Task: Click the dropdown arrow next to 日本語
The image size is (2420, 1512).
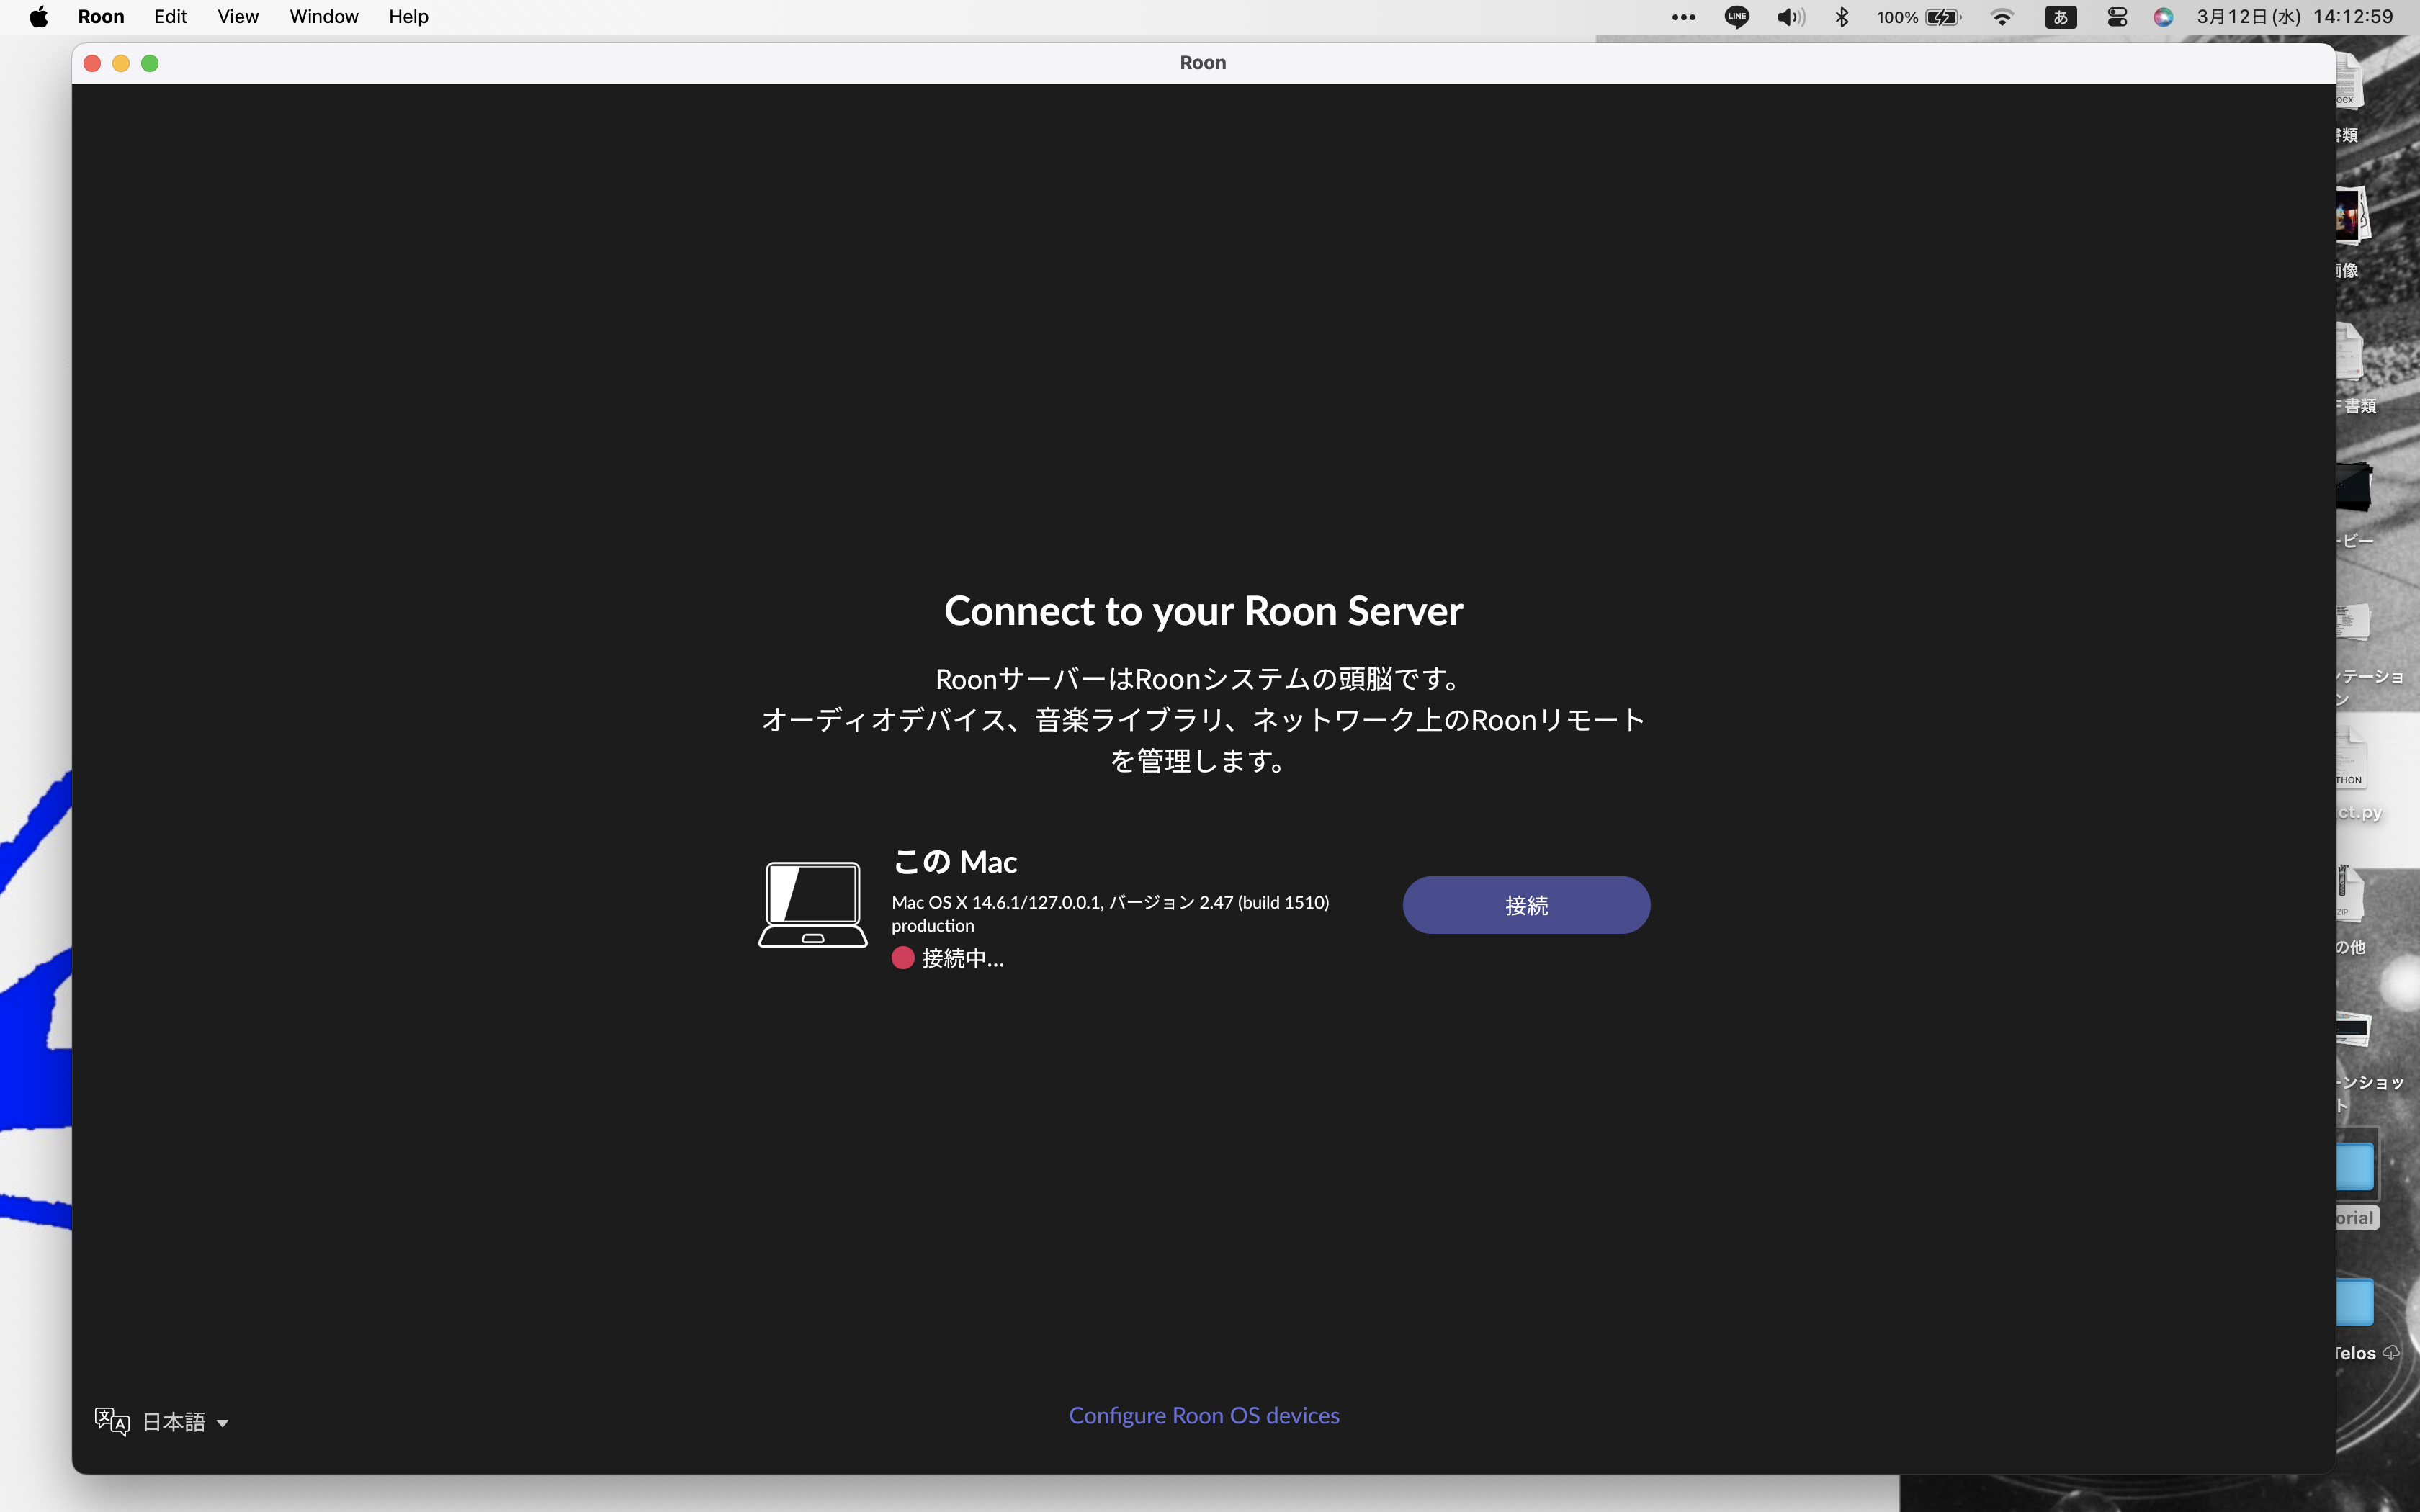Action: point(222,1423)
